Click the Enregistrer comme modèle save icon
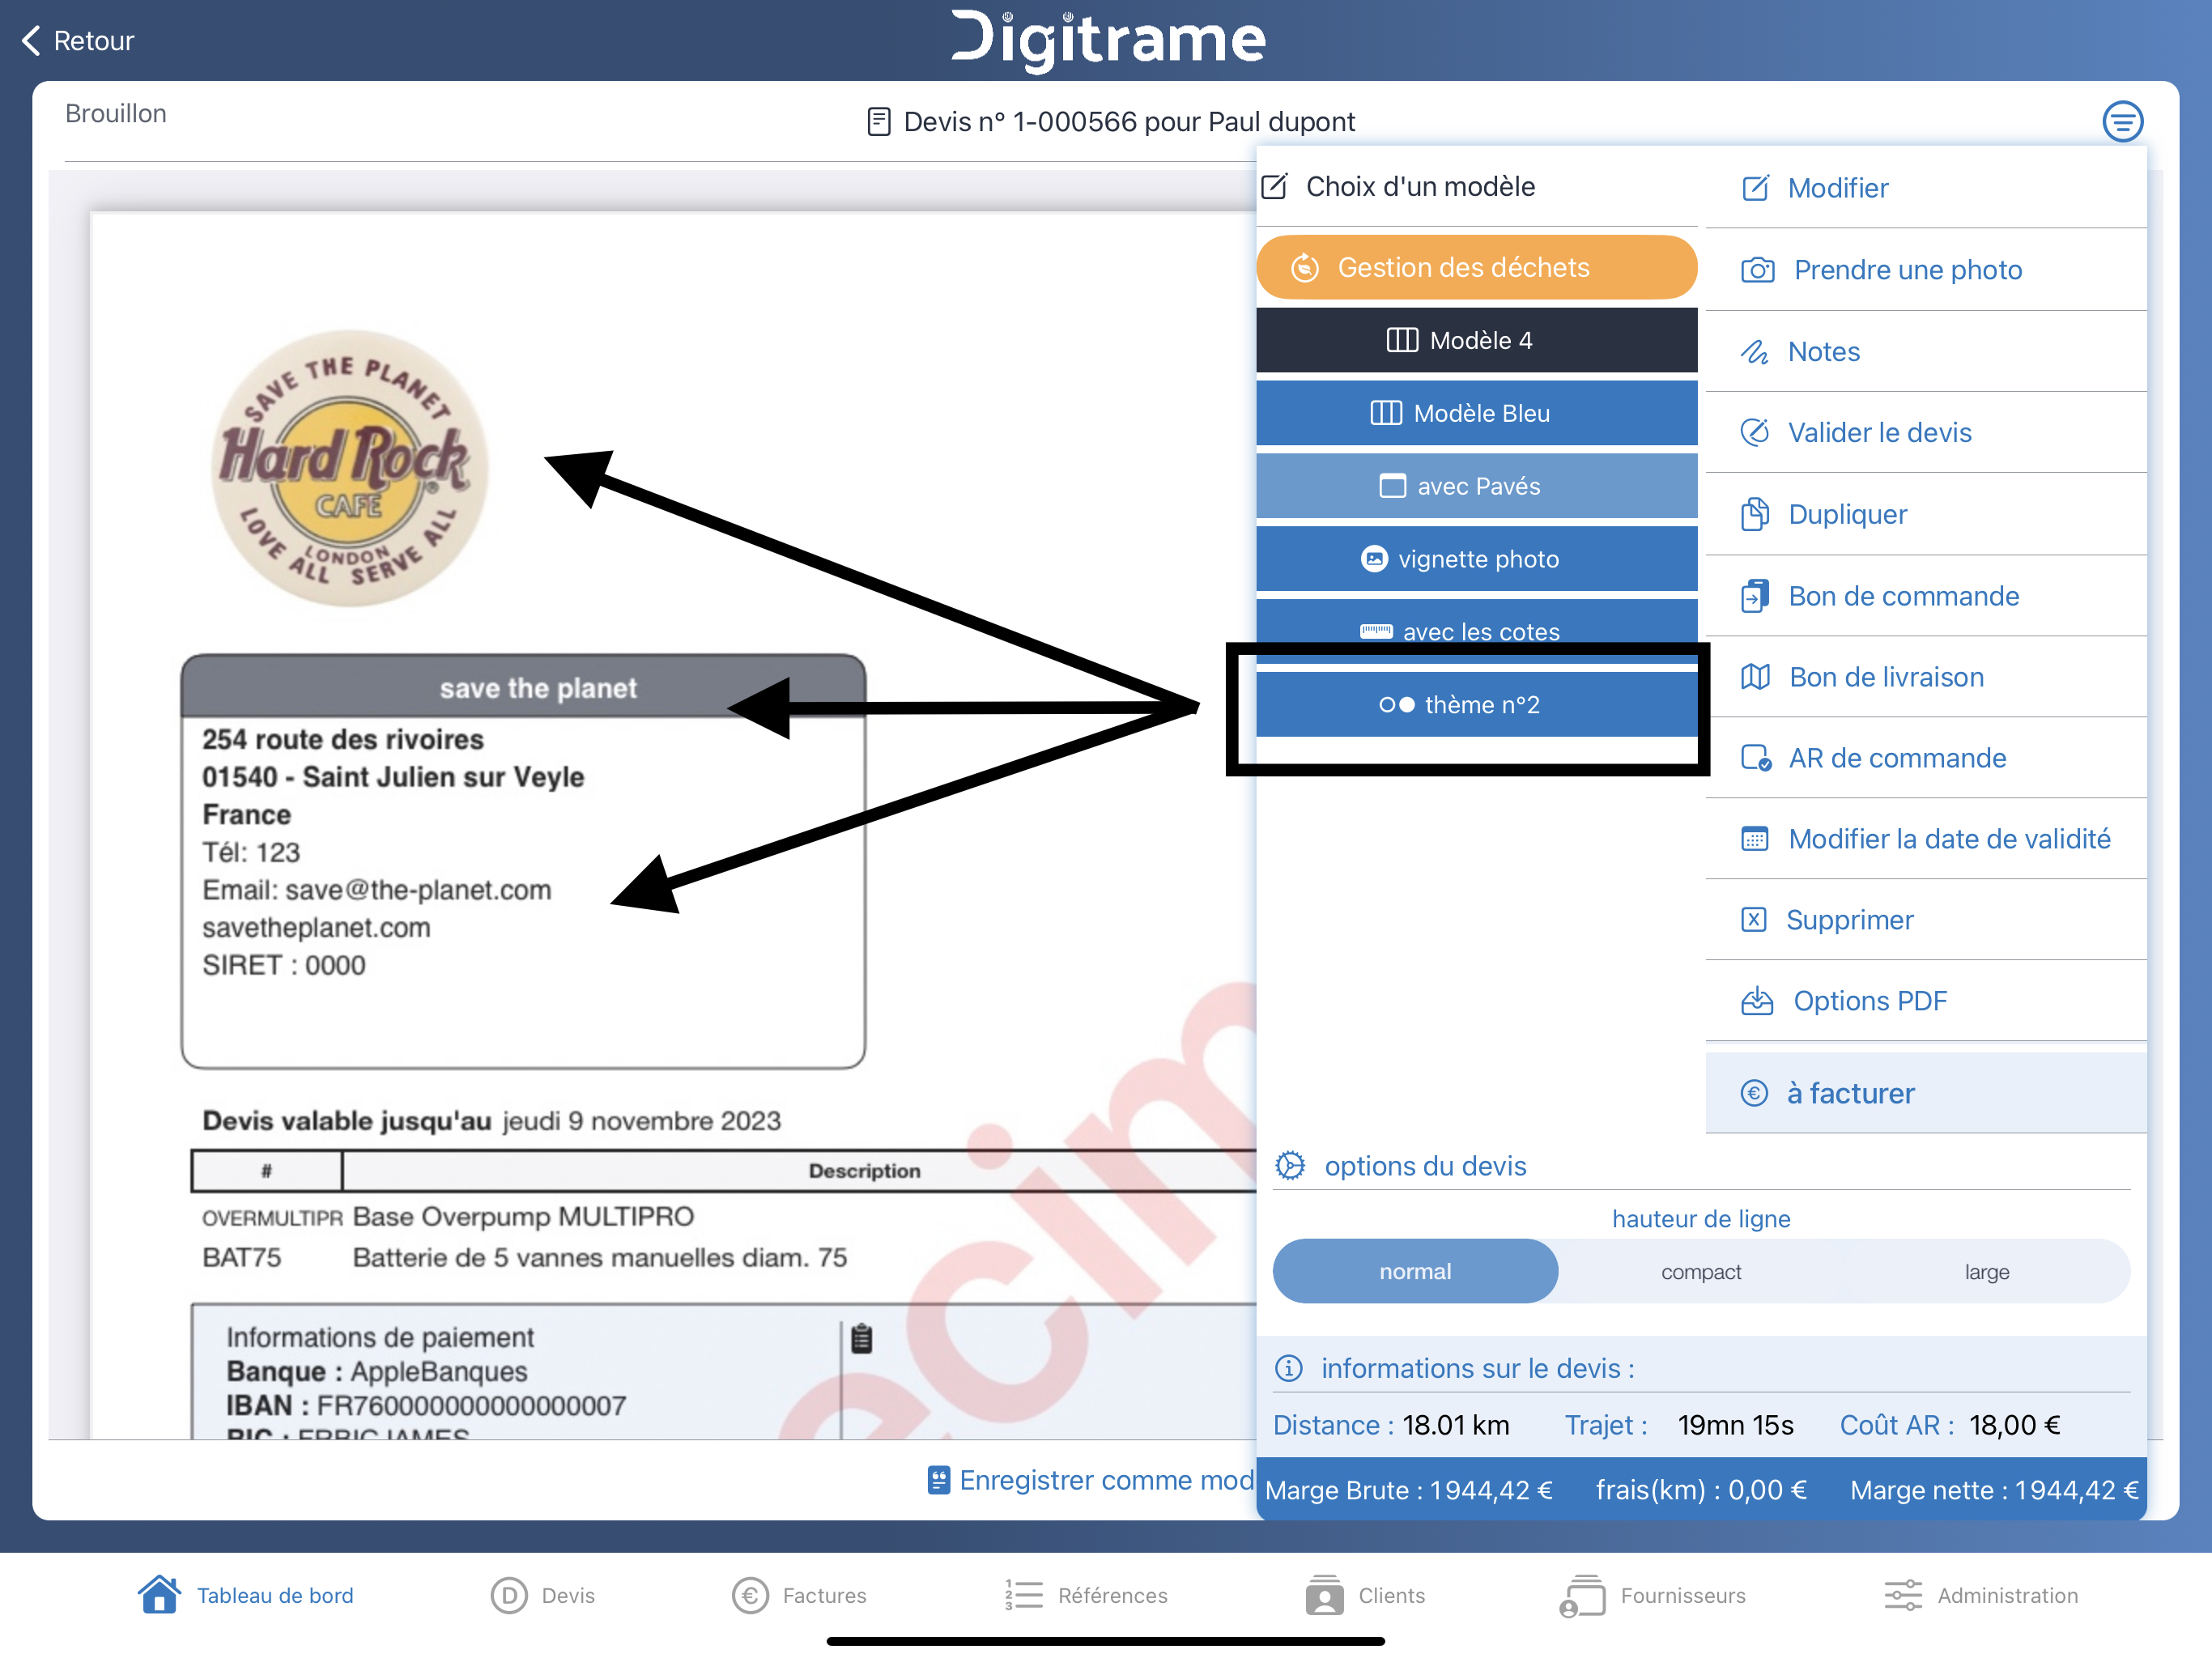The image size is (2212, 1658). click(938, 1480)
